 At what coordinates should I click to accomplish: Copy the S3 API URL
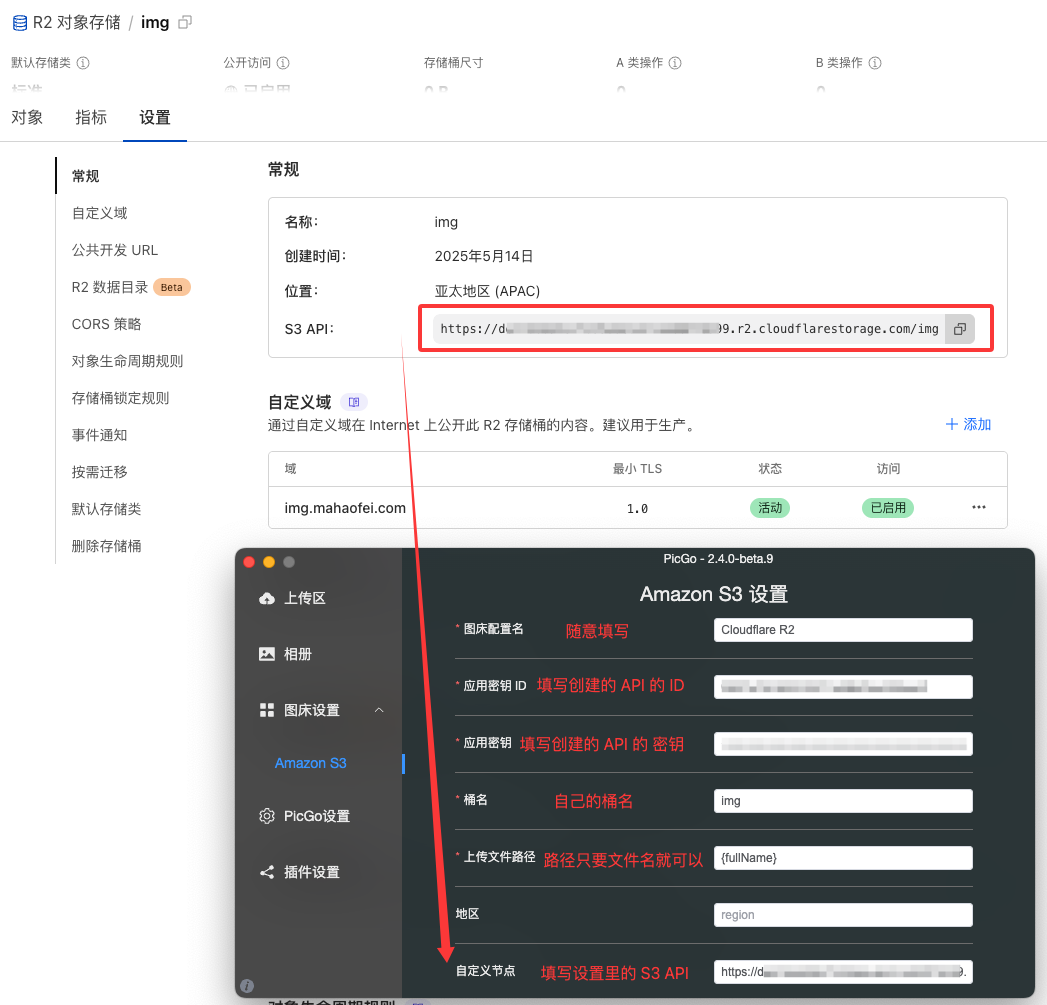pyautogui.click(x=960, y=329)
